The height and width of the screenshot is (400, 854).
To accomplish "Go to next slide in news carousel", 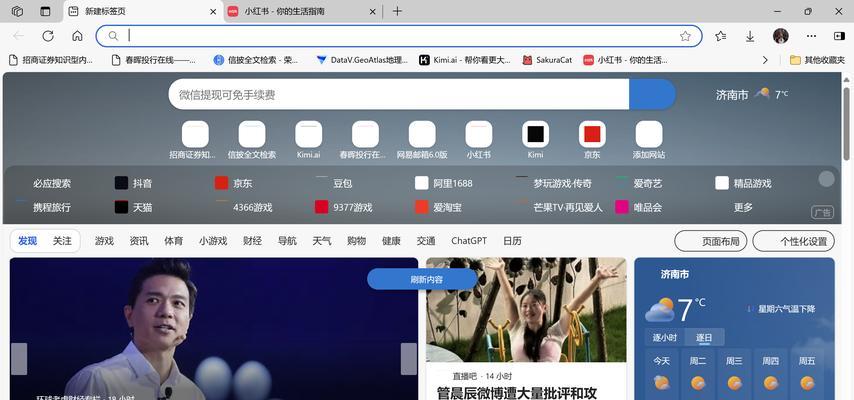I will click(x=408, y=359).
